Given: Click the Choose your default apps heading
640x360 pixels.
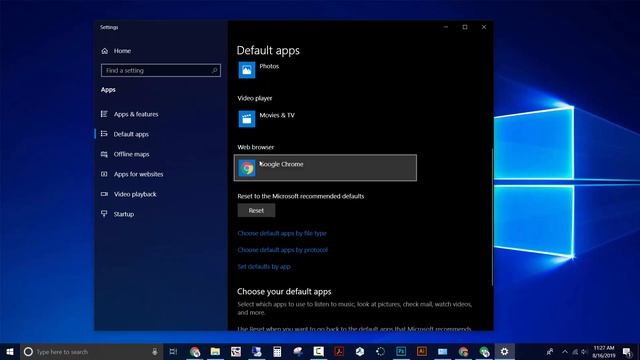Looking at the screenshot, I should (x=284, y=291).
